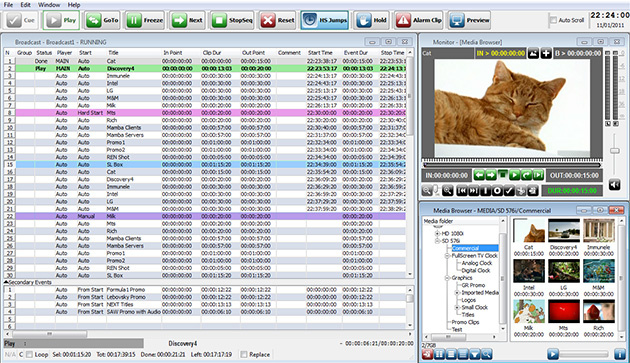Jump to clip end with next-mark icon
630x363 pixels.
pyautogui.click(x=474, y=191)
